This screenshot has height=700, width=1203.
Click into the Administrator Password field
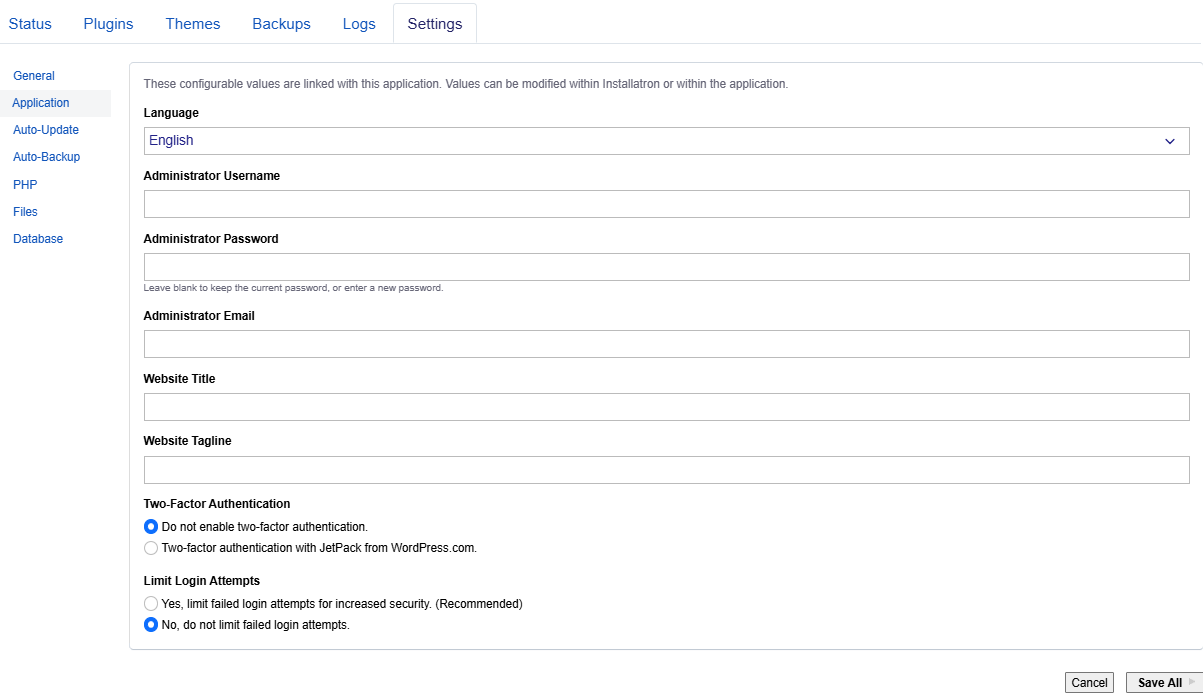pos(666,267)
